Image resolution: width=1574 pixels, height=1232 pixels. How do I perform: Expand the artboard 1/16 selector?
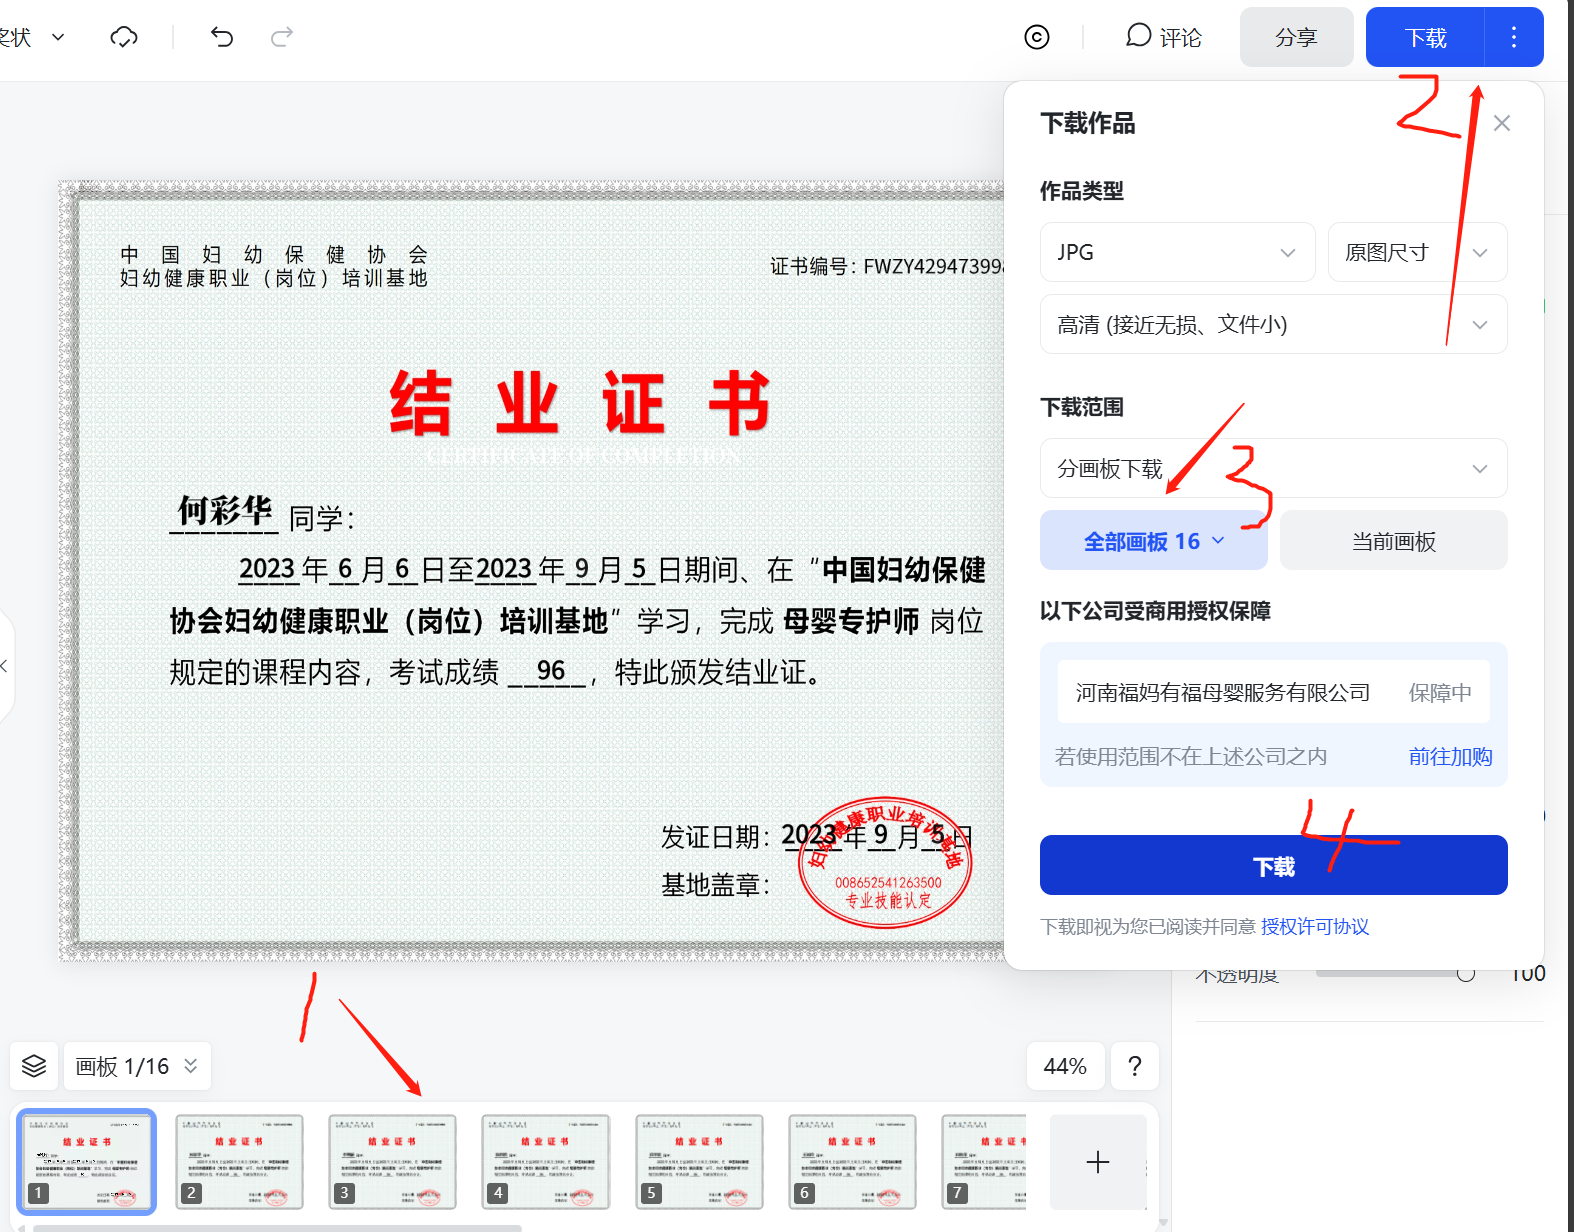[x=137, y=1066]
